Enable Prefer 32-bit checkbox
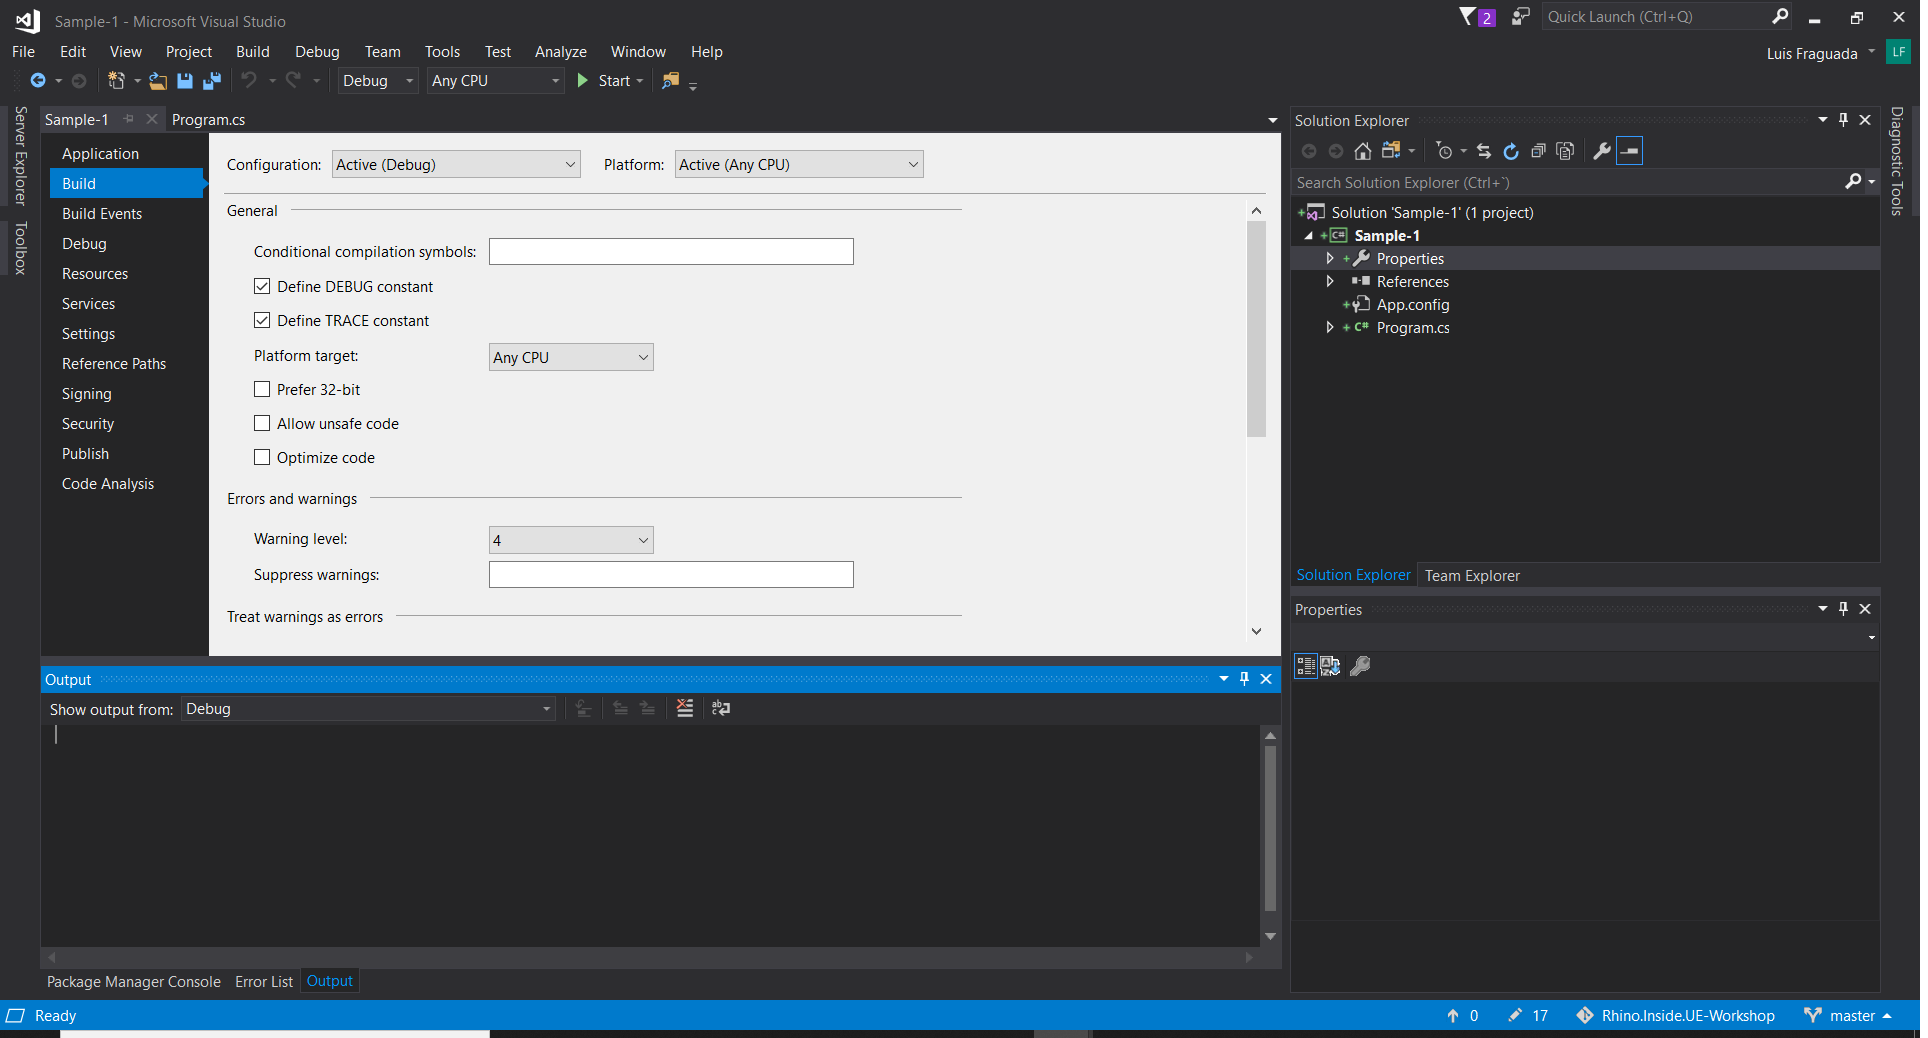 tap(262, 390)
